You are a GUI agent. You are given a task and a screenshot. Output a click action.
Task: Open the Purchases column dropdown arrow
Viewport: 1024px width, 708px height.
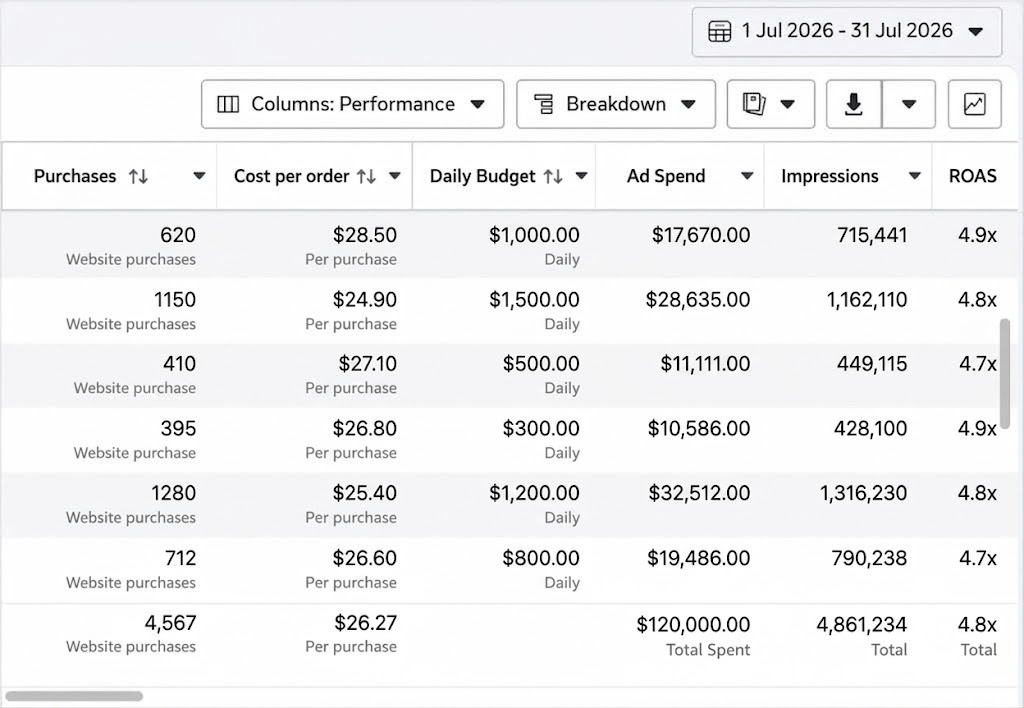point(199,176)
